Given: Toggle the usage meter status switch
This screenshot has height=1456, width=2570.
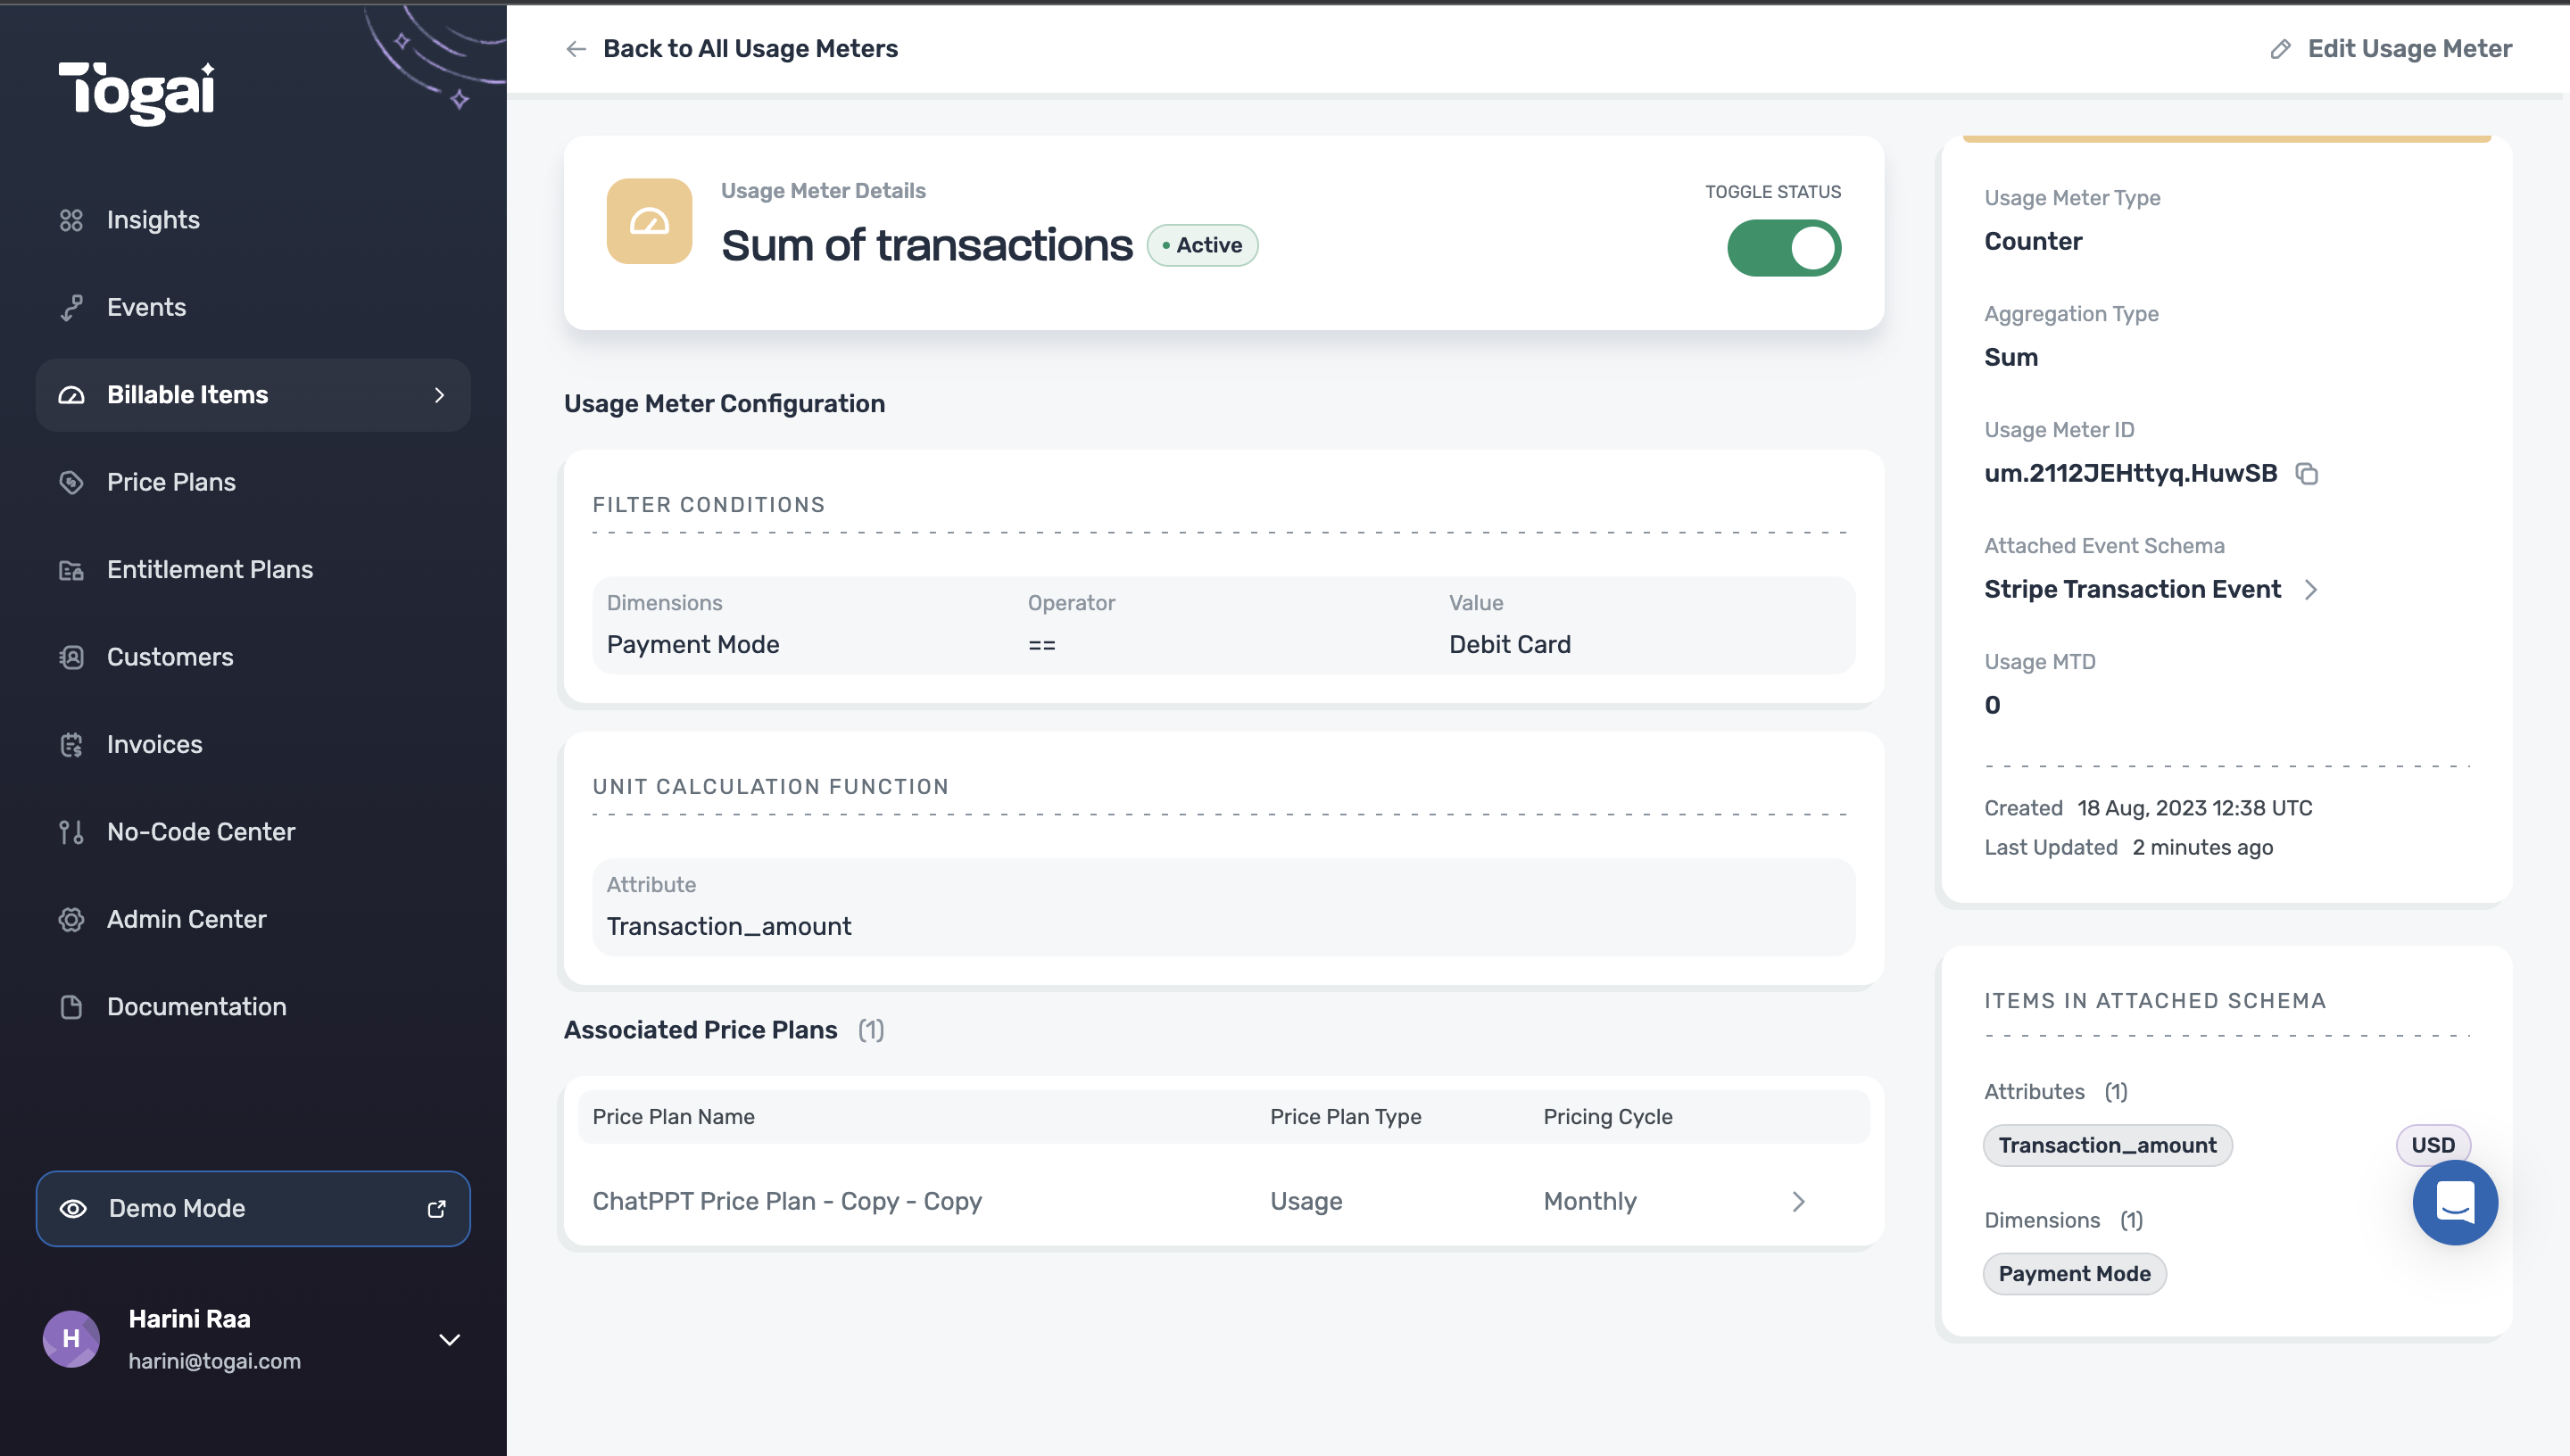Looking at the screenshot, I should [x=1784, y=248].
